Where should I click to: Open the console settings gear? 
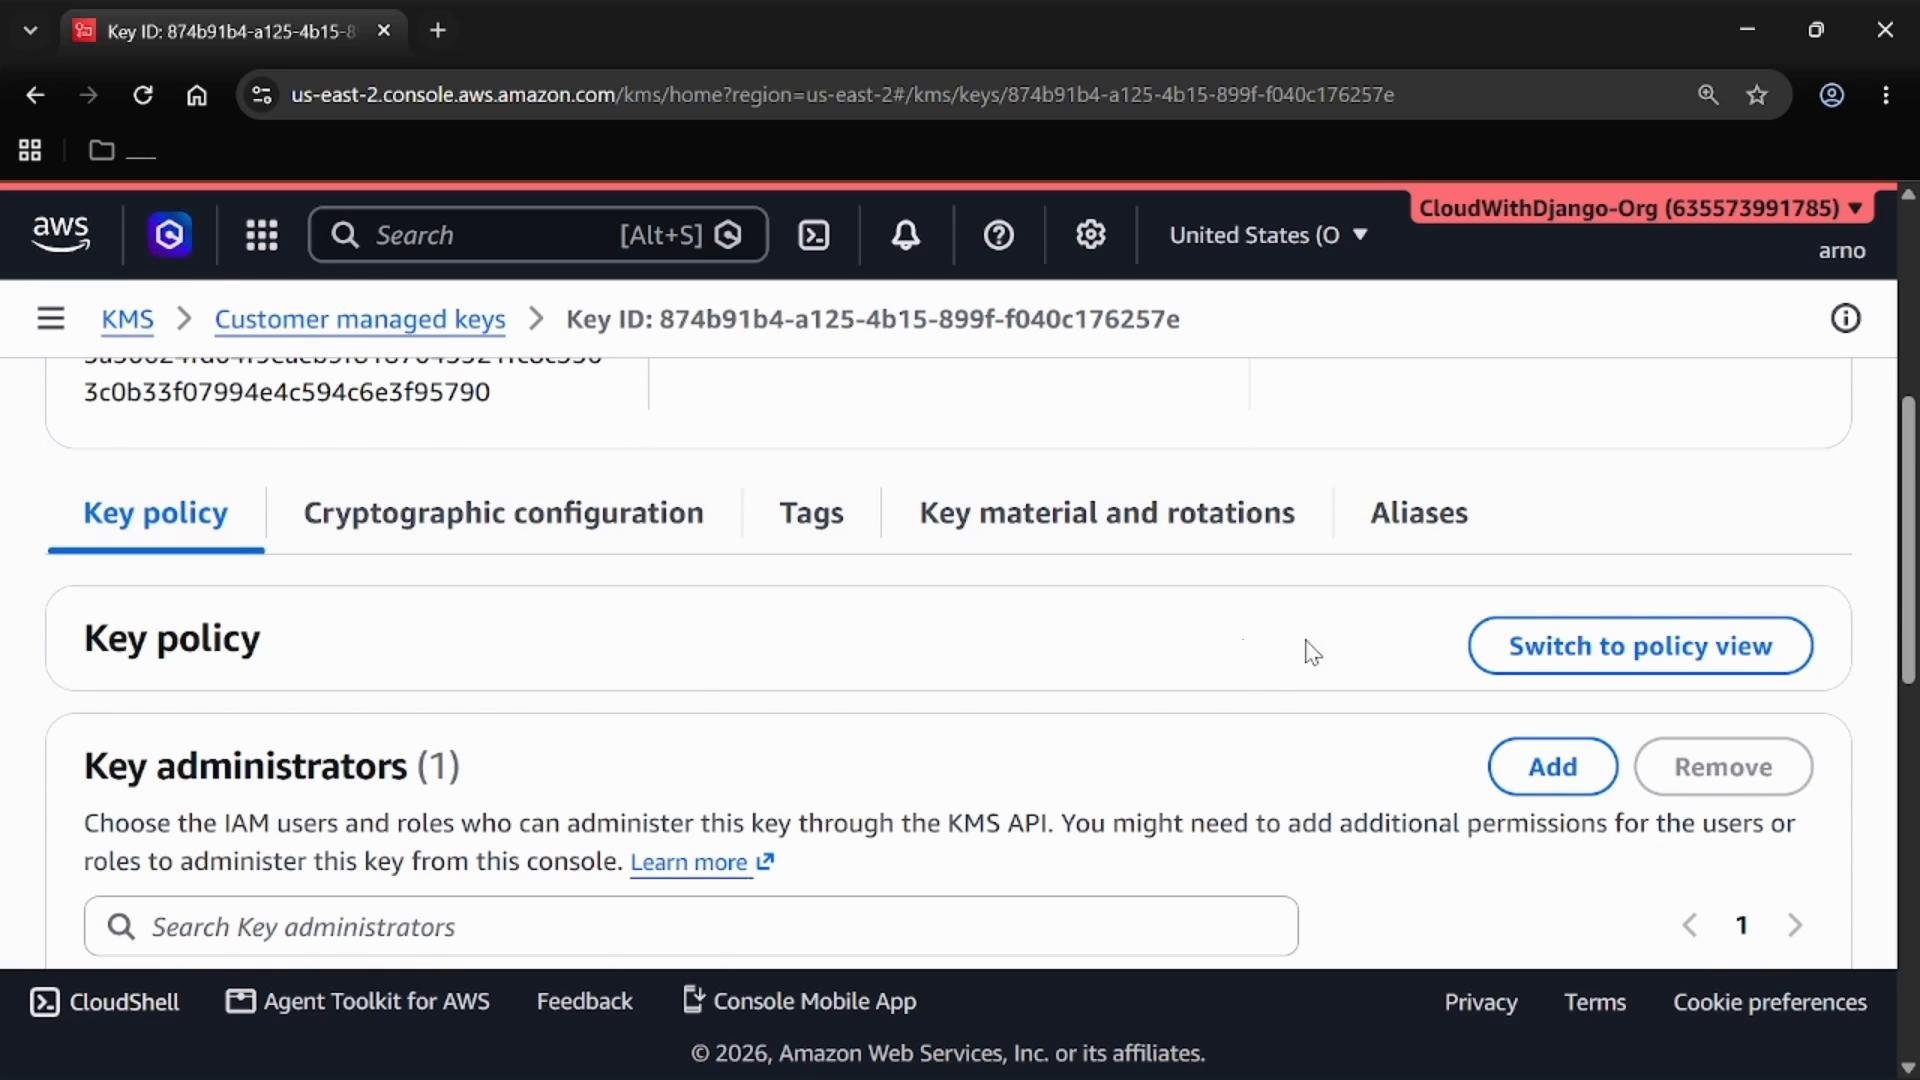tap(1091, 235)
